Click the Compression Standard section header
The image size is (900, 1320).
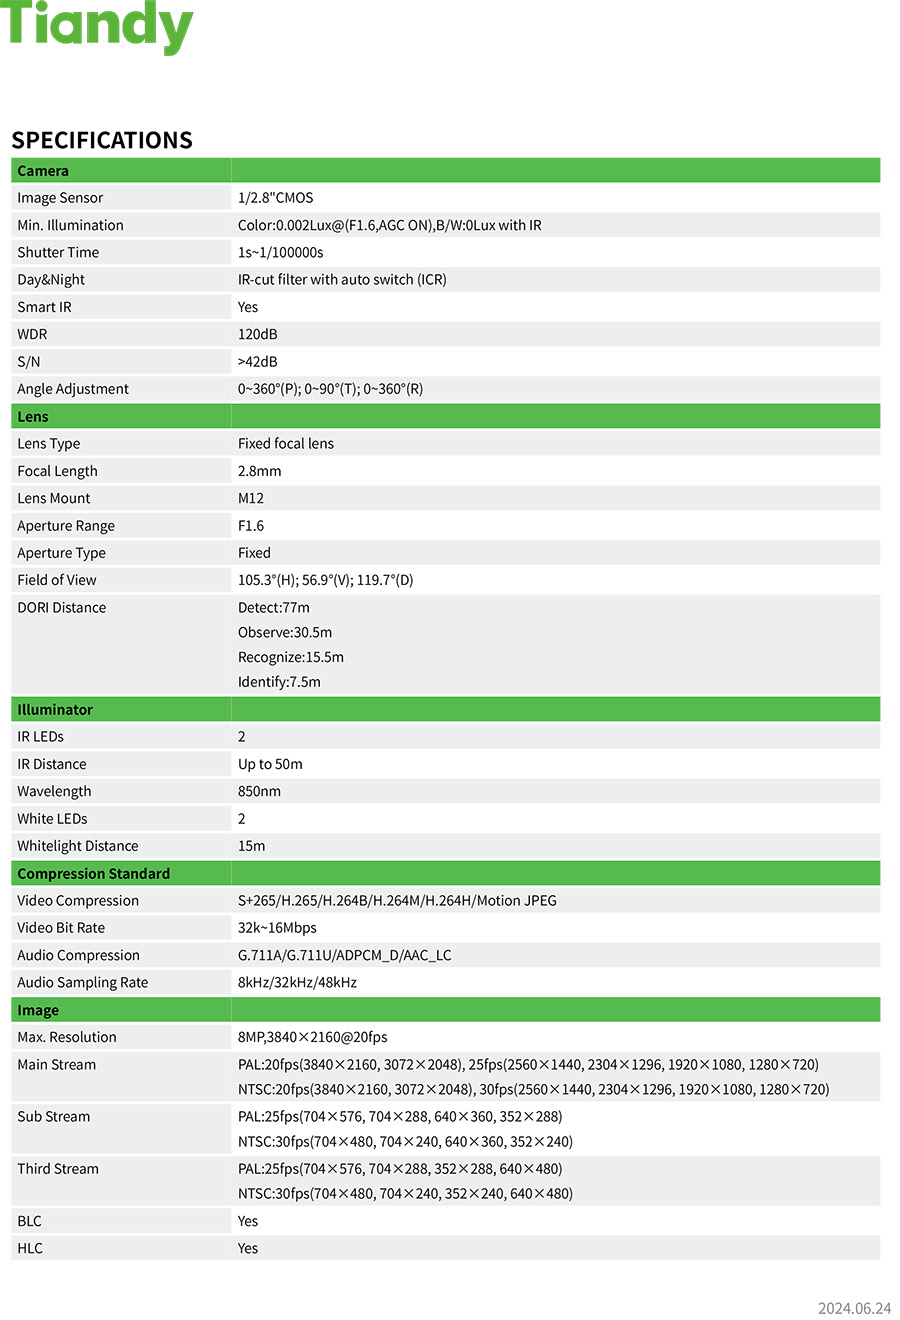94,874
